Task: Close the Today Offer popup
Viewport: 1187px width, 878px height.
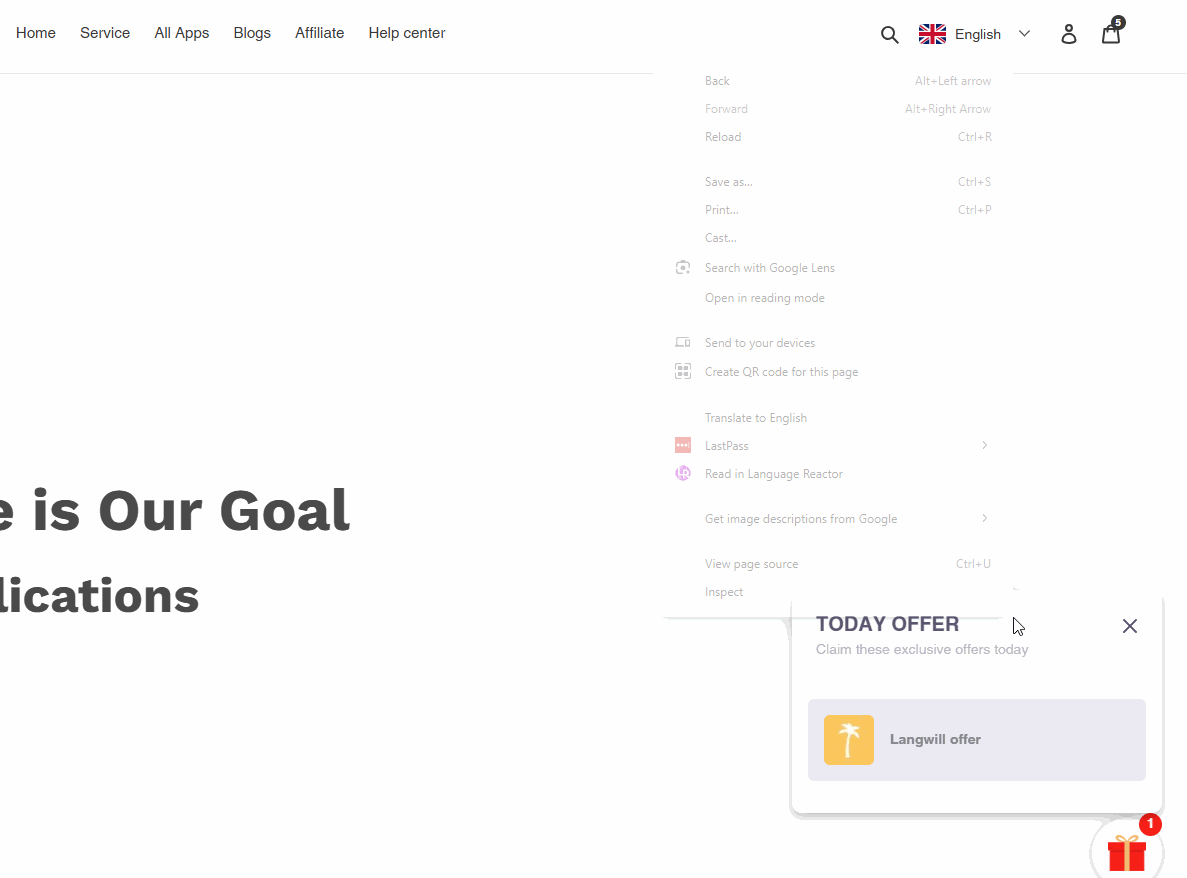Action: [1129, 626]
